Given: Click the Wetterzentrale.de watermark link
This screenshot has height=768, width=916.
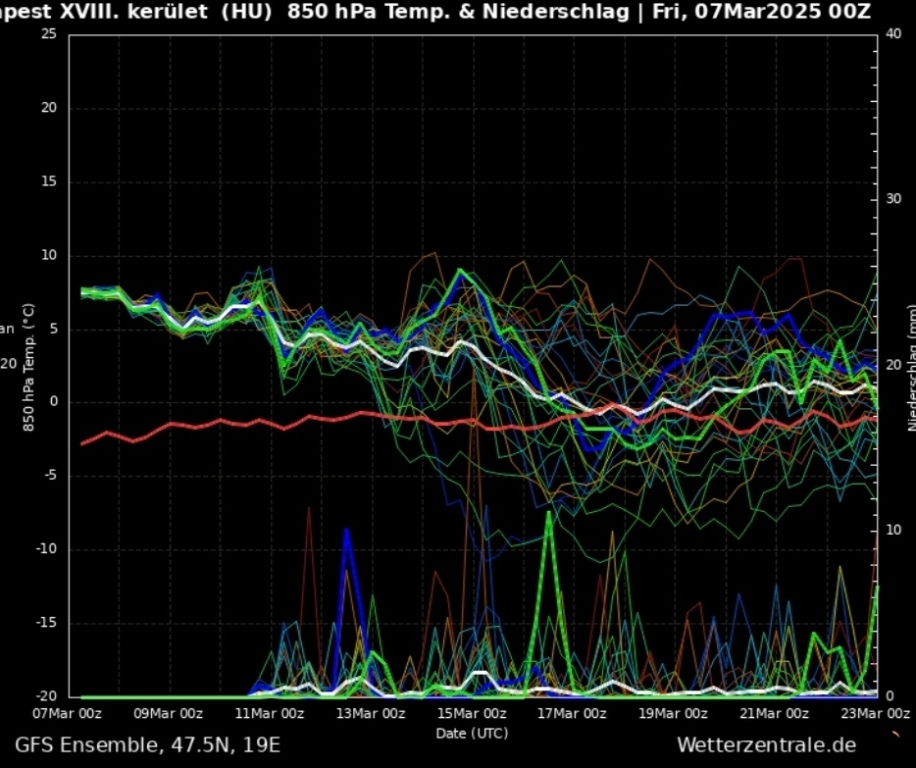Looking at the screenshot, I should [x=766, y=745].
